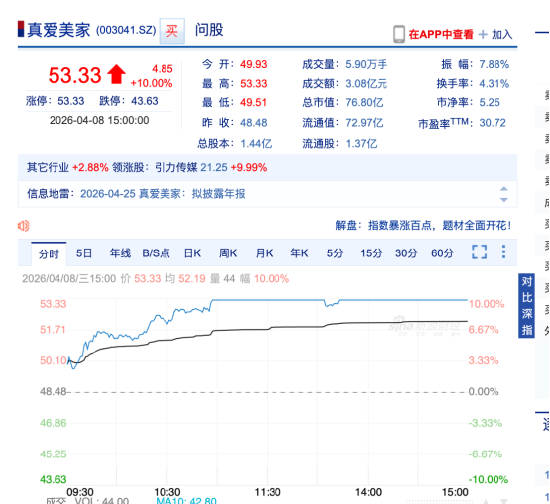Click the red up arrow beside price
This screenshot has width=550, height=504.
pyautogui.click(x=116, y=74)
